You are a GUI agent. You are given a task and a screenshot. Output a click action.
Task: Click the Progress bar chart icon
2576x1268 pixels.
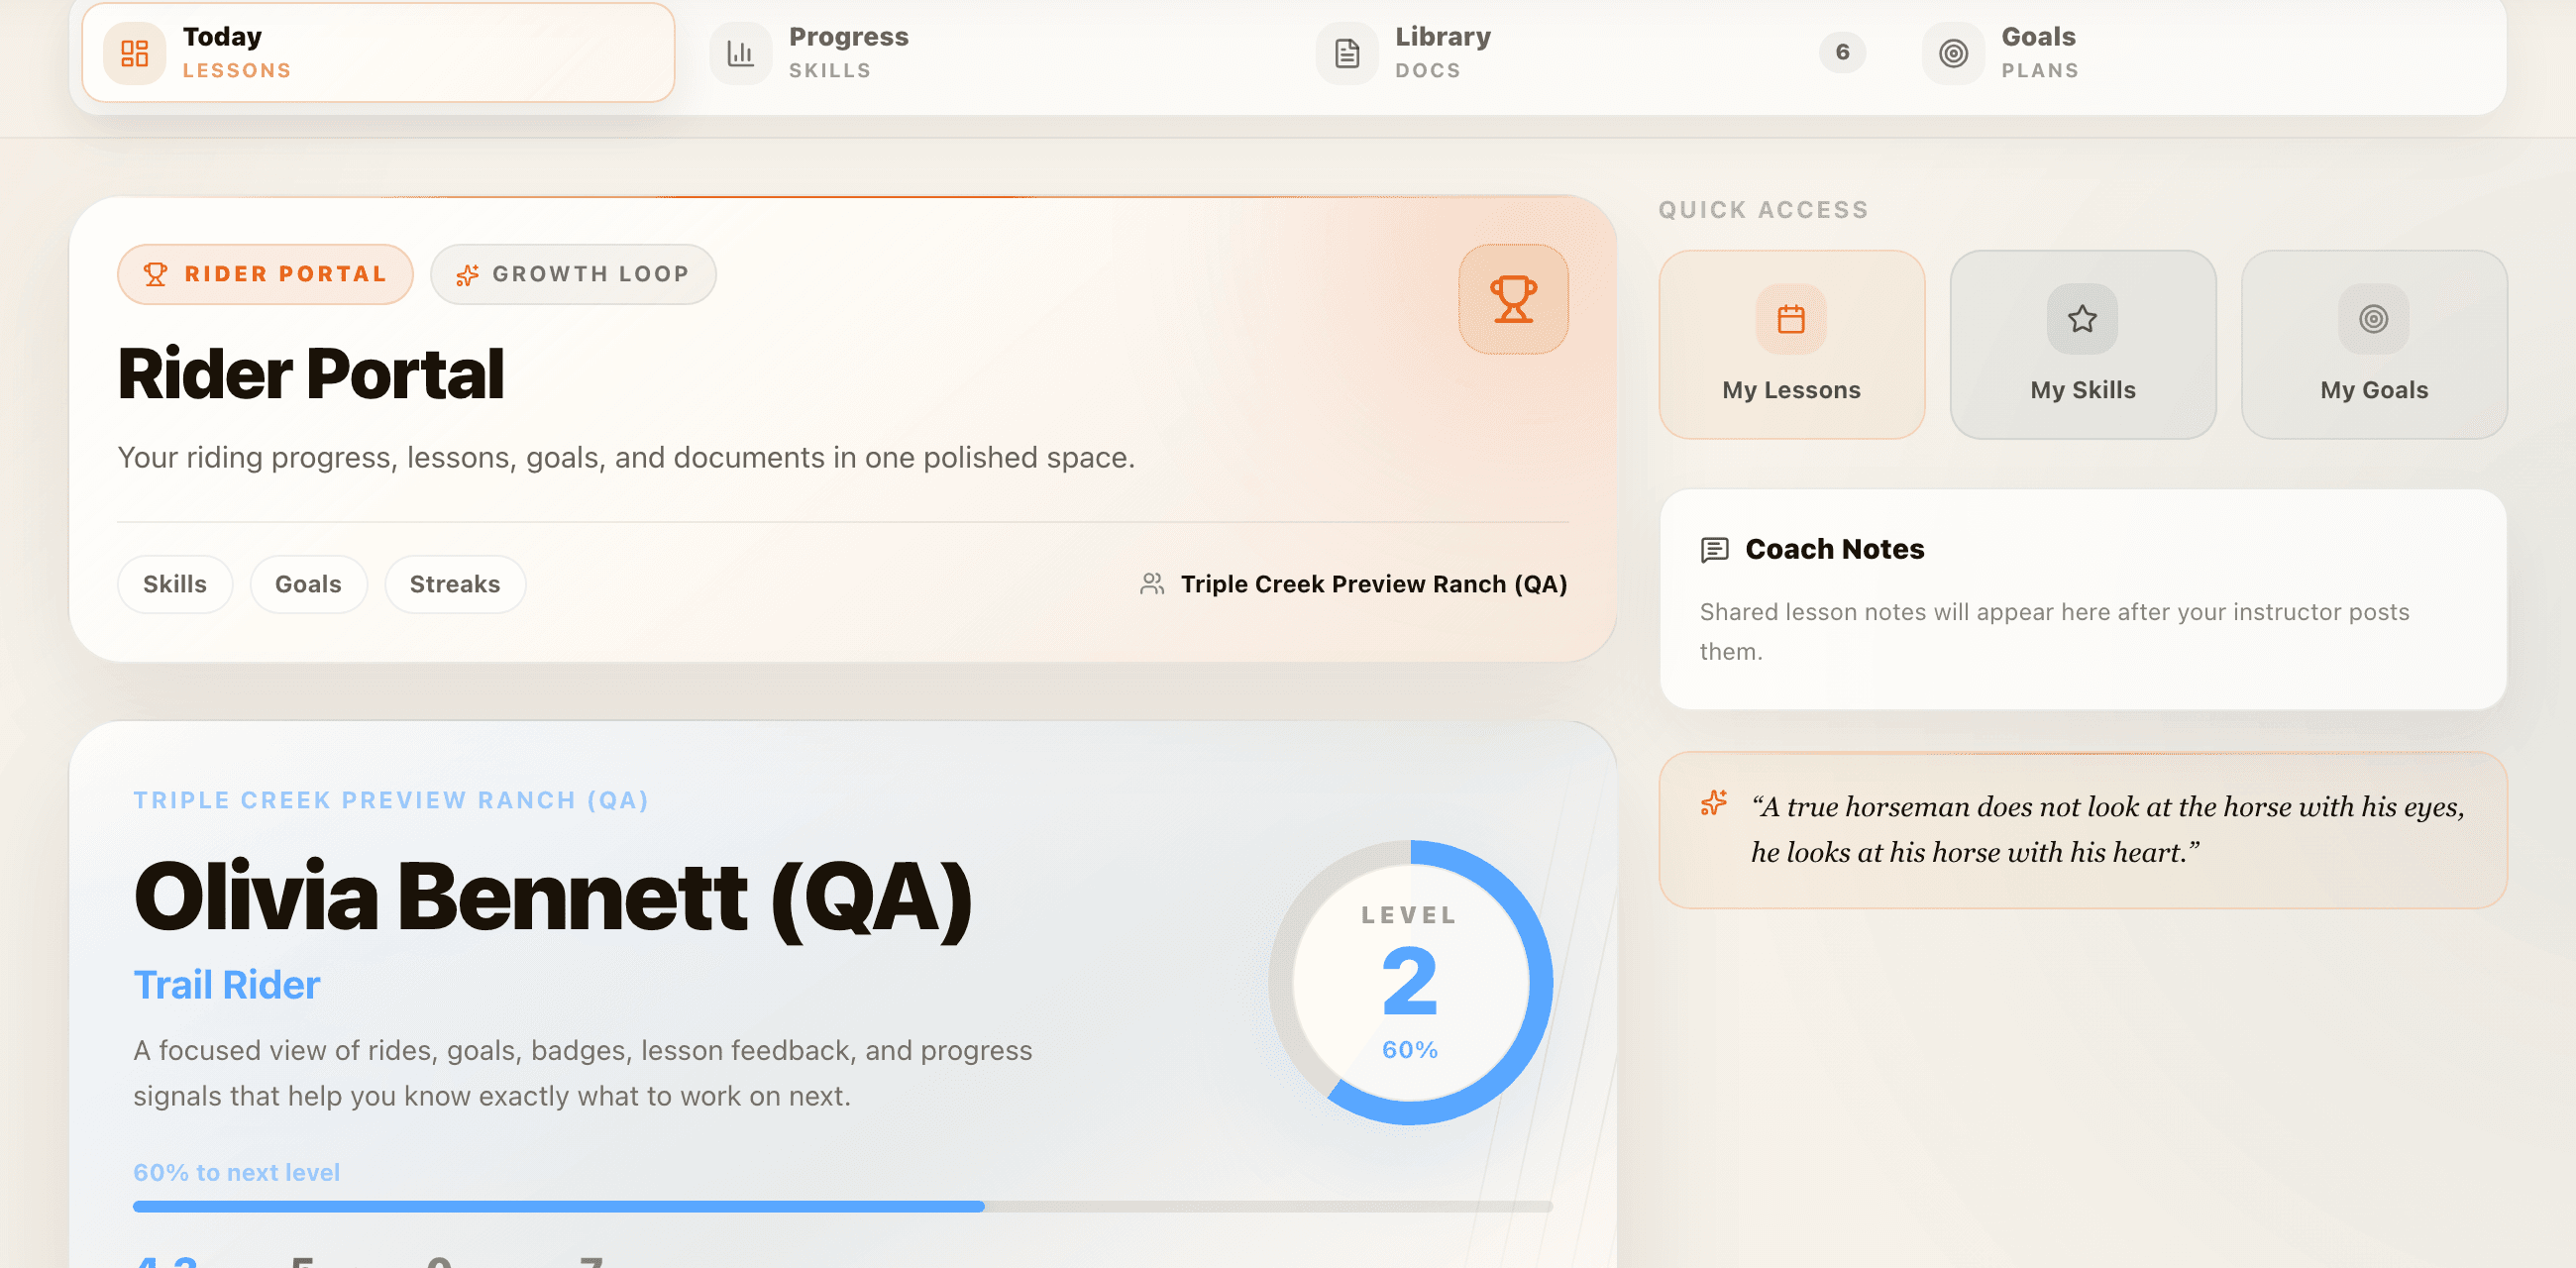740,53
